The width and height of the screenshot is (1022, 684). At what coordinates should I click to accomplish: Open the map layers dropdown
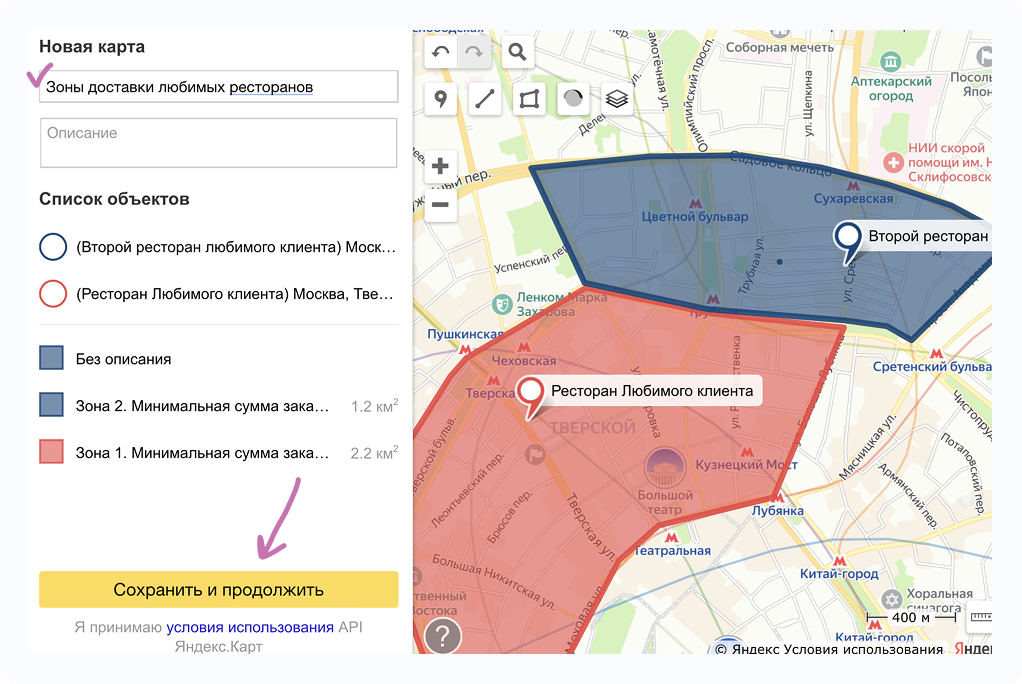tap(617, 99)
